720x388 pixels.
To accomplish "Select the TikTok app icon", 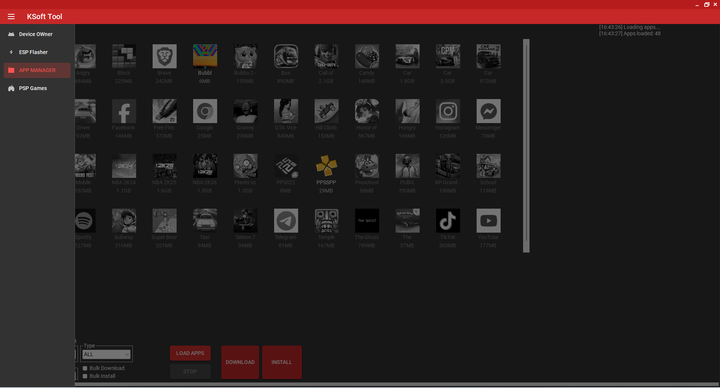I will (x=448, y=221).
